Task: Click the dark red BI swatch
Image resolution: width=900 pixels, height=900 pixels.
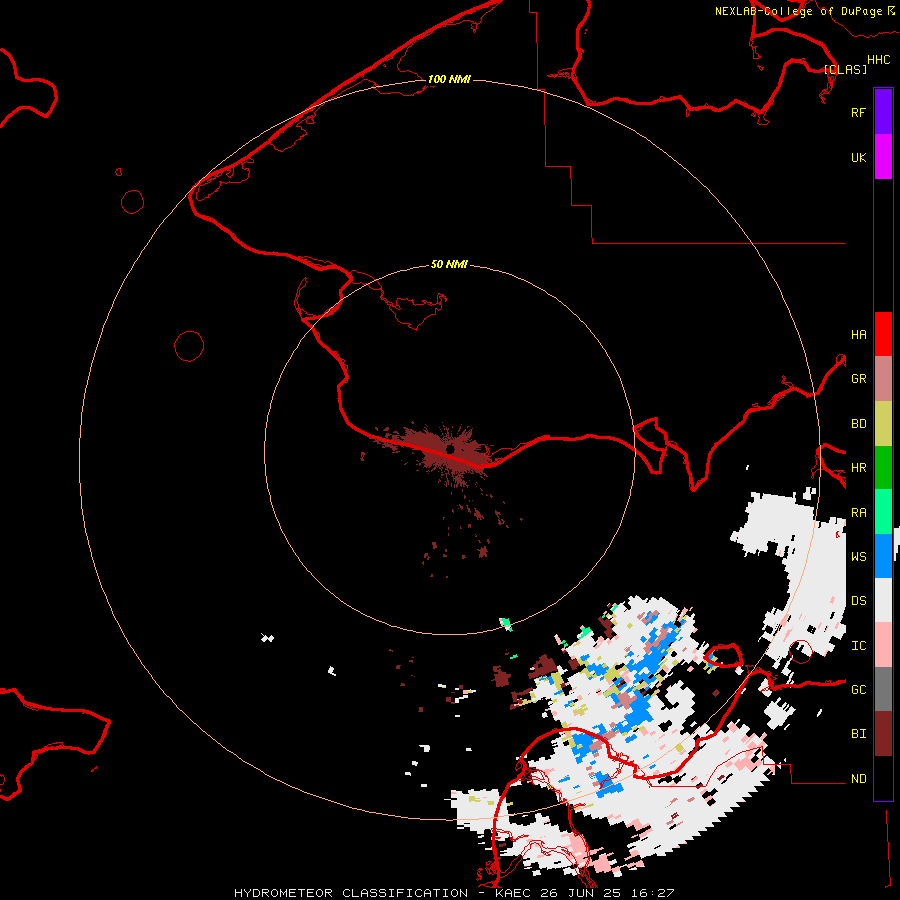Action: (883, 734)
